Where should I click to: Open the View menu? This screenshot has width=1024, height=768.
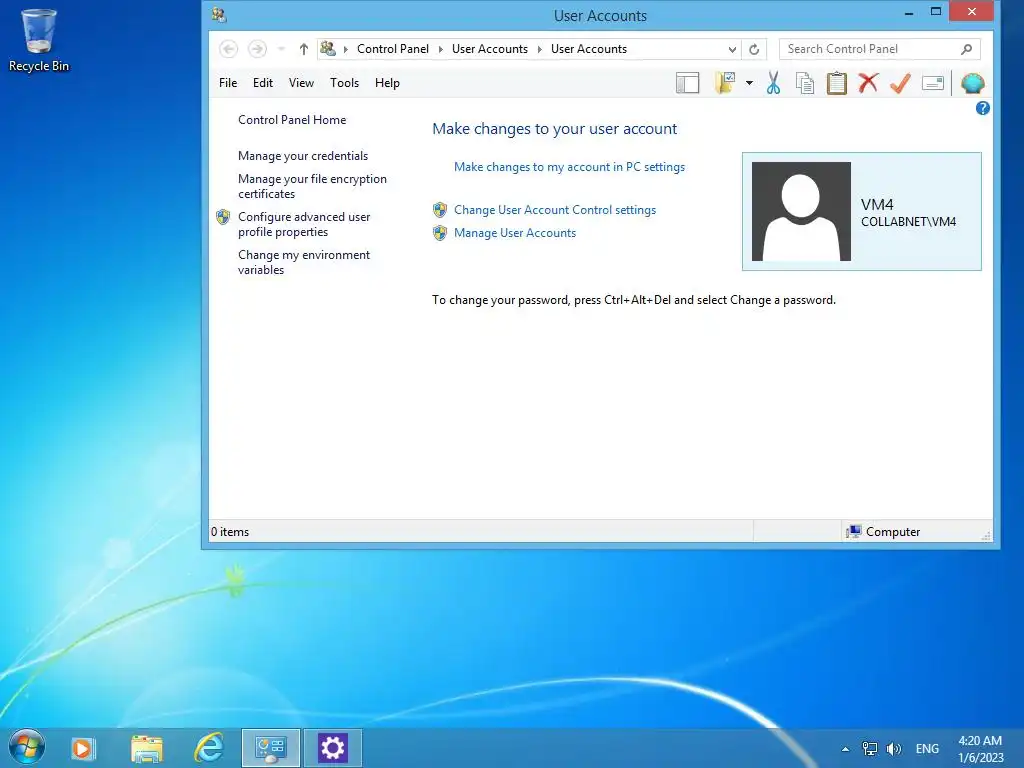[301, 83]
